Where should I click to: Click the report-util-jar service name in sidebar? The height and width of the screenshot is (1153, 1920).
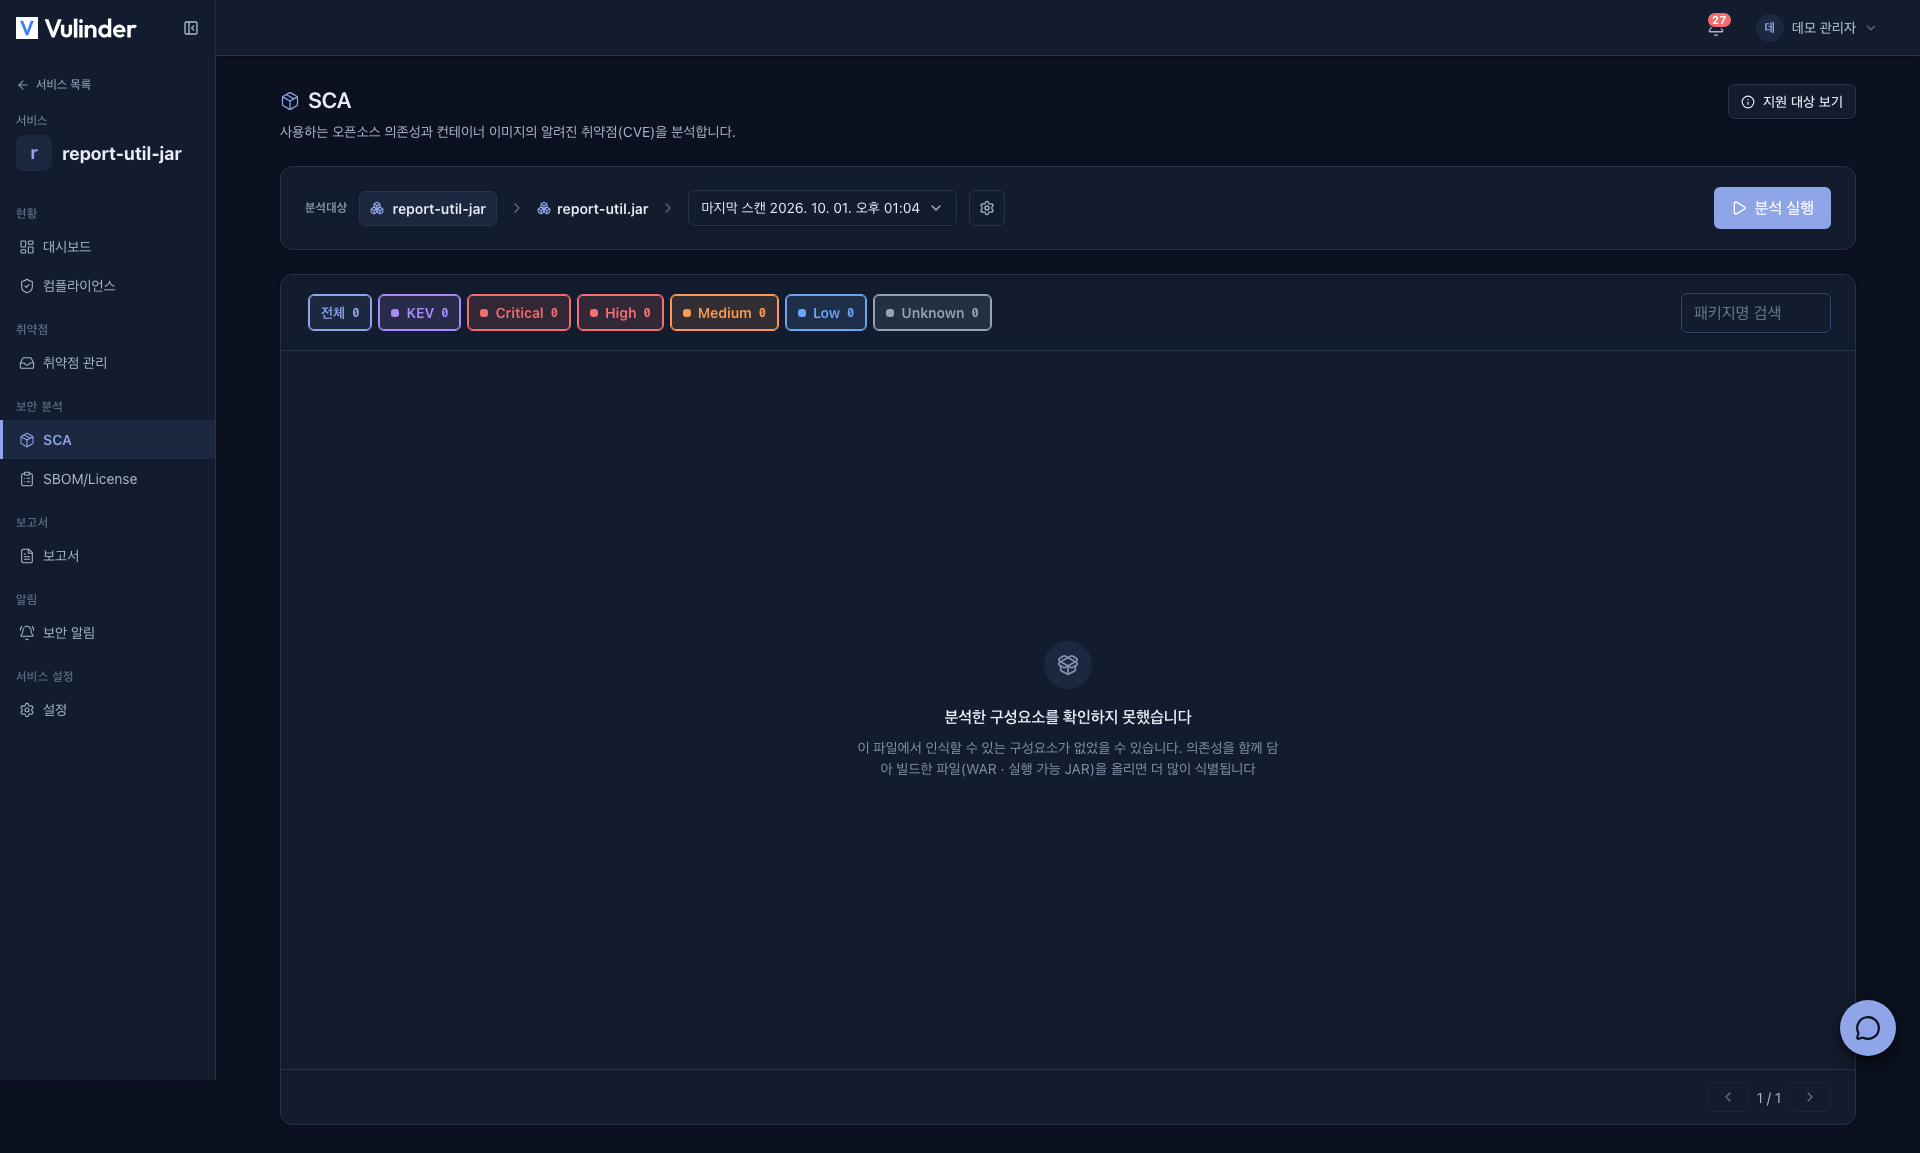click(x=122, y=154)
